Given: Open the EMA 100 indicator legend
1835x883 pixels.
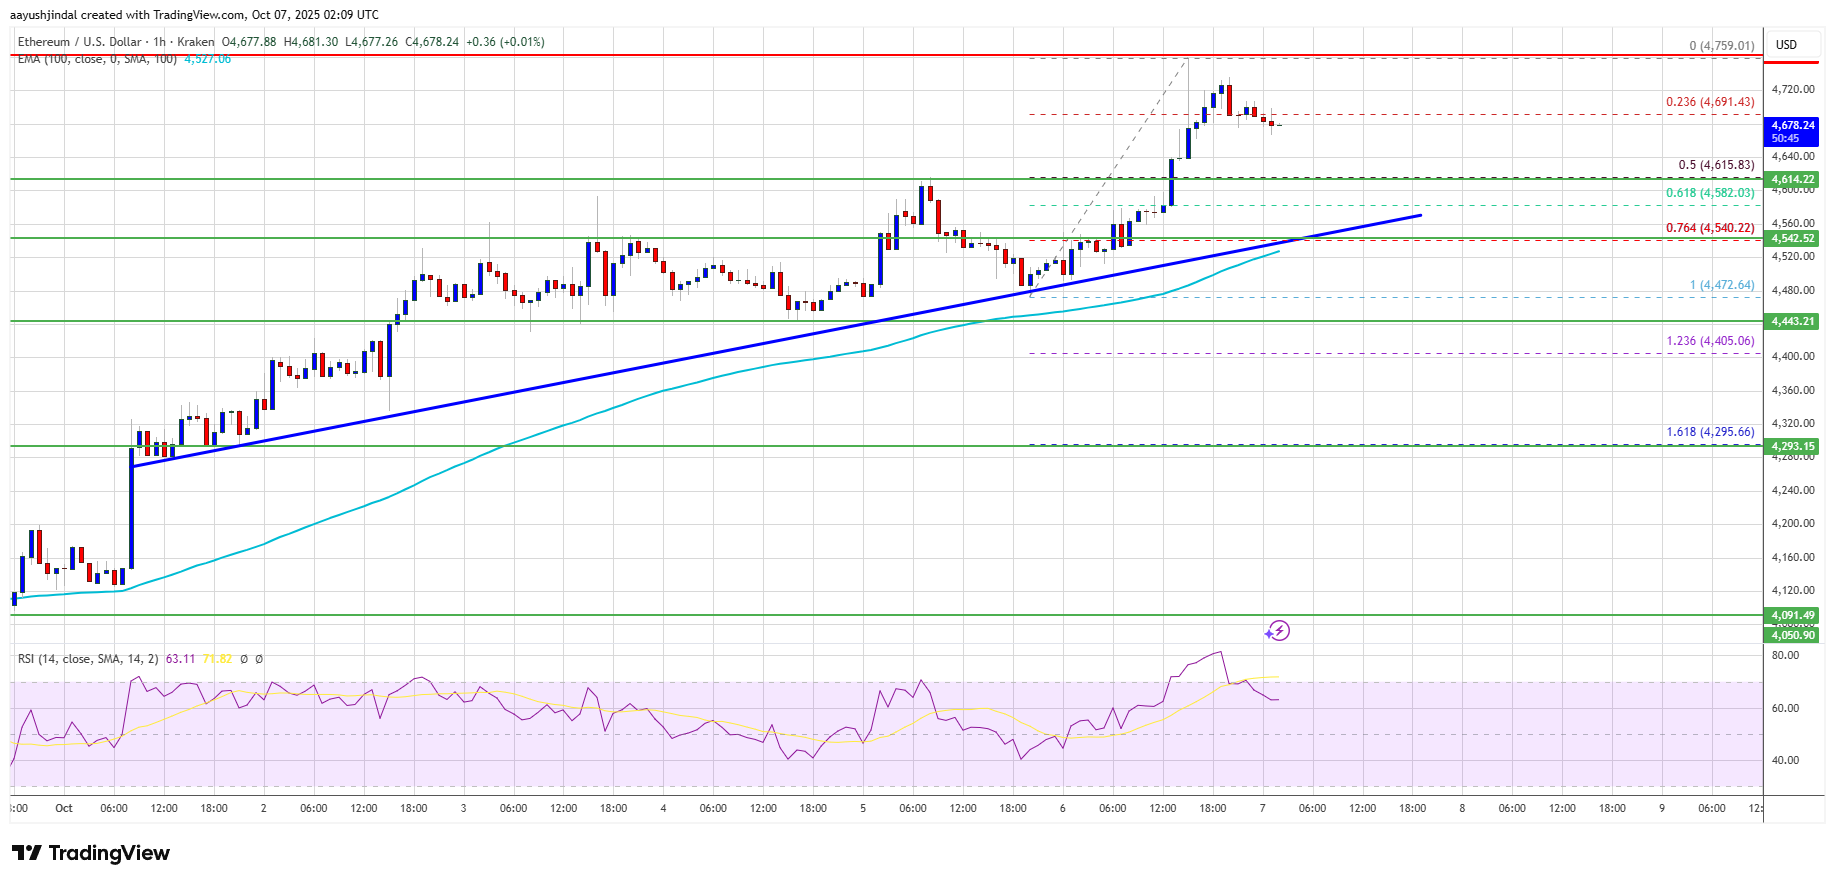Looking at the screenshot, I should 97,60.
